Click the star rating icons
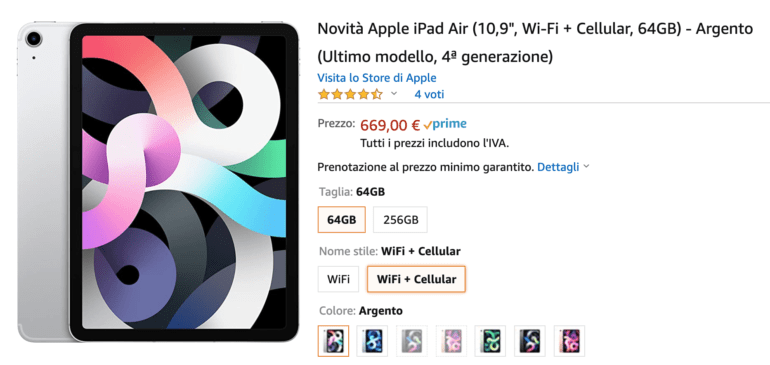This screenshot has width=770, height=365. tap(350, 94)
